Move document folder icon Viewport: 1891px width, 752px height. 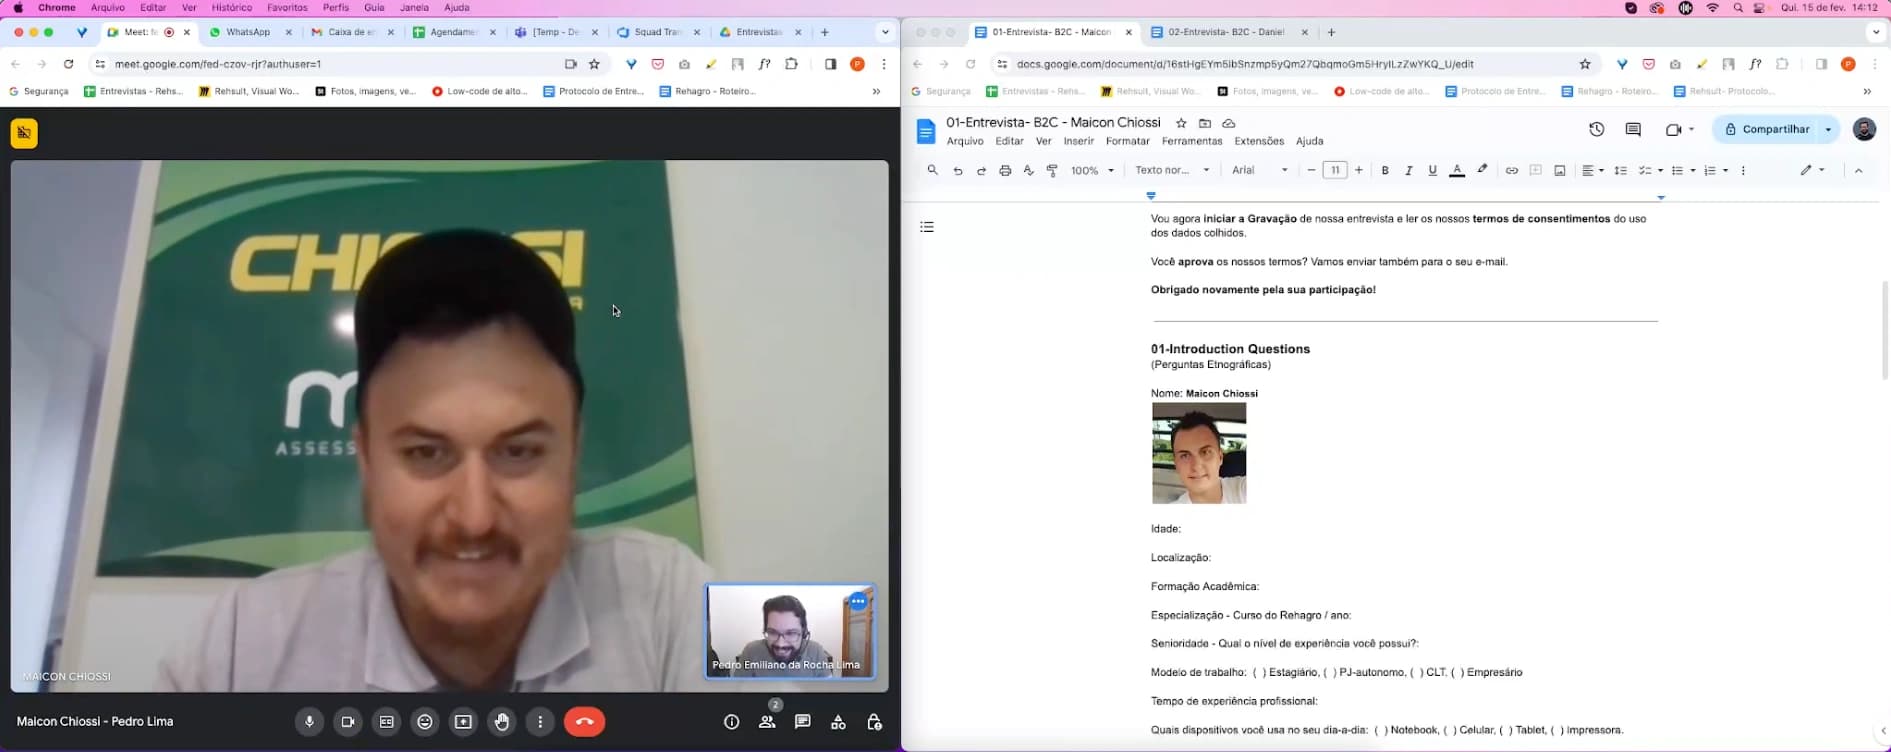pos(1205,123)
